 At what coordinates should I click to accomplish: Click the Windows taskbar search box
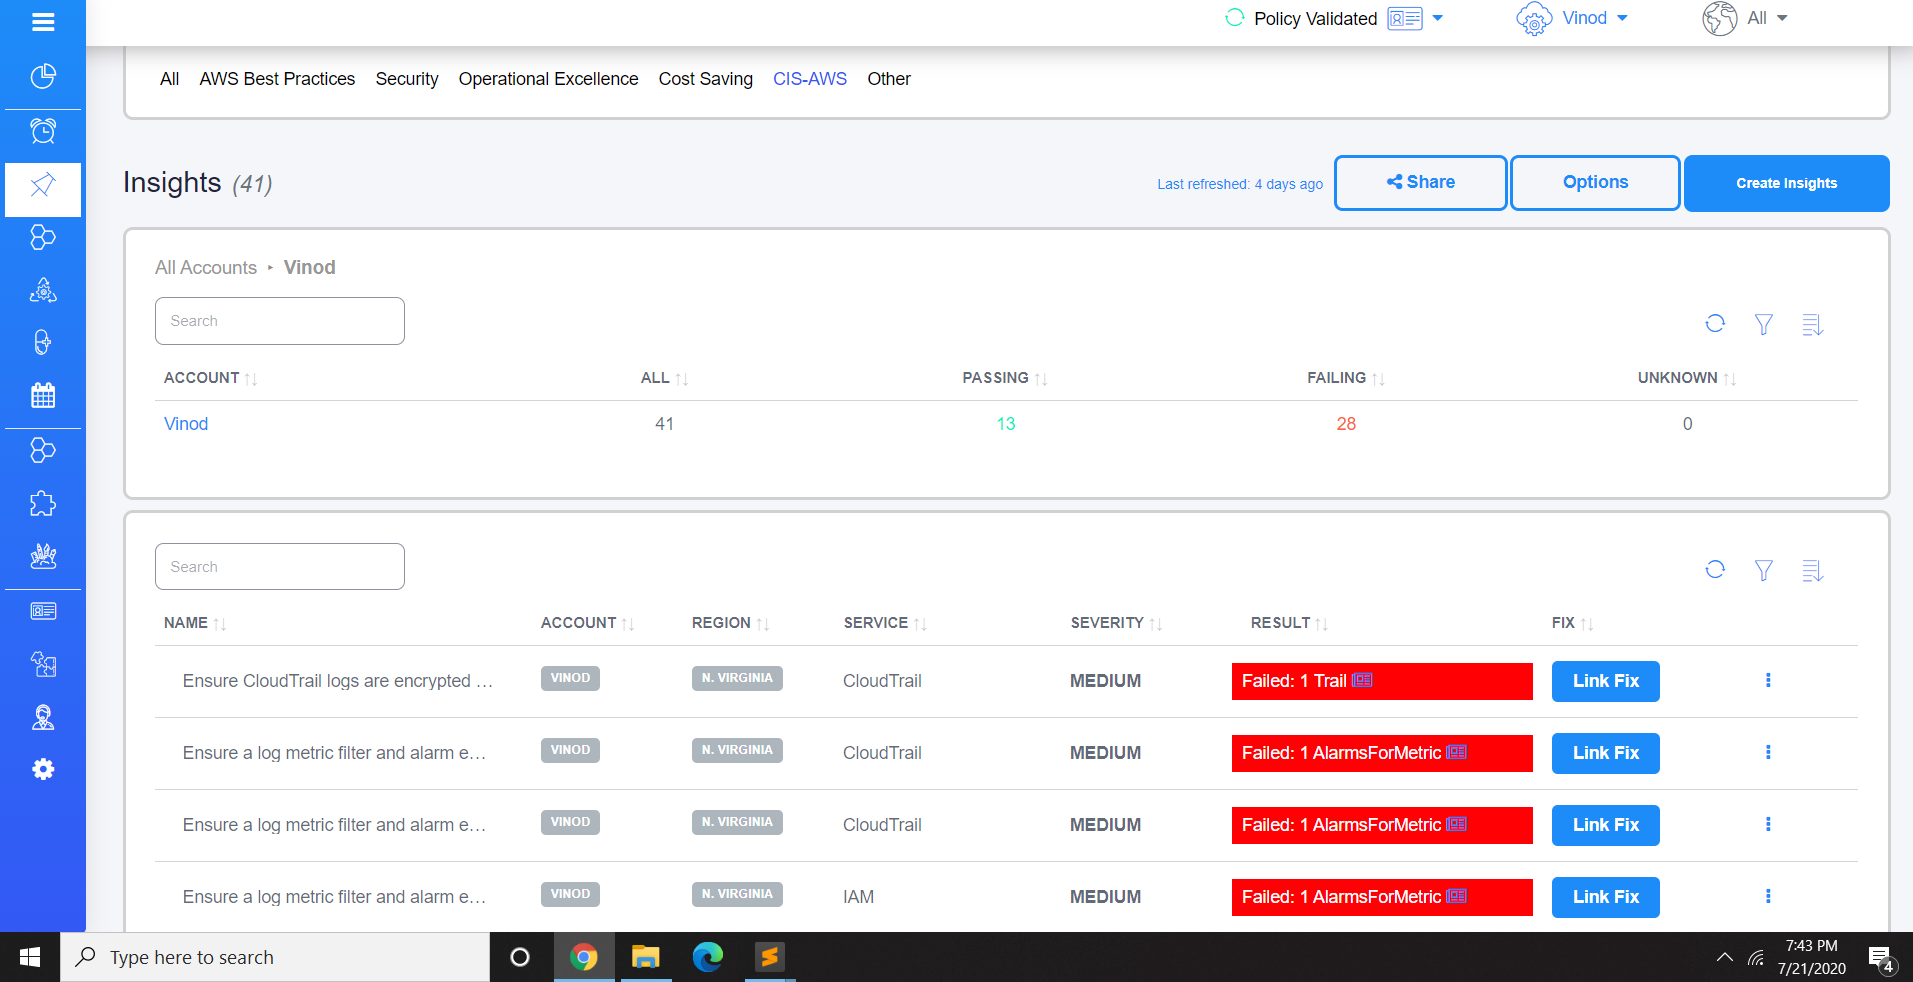(275, 957)
